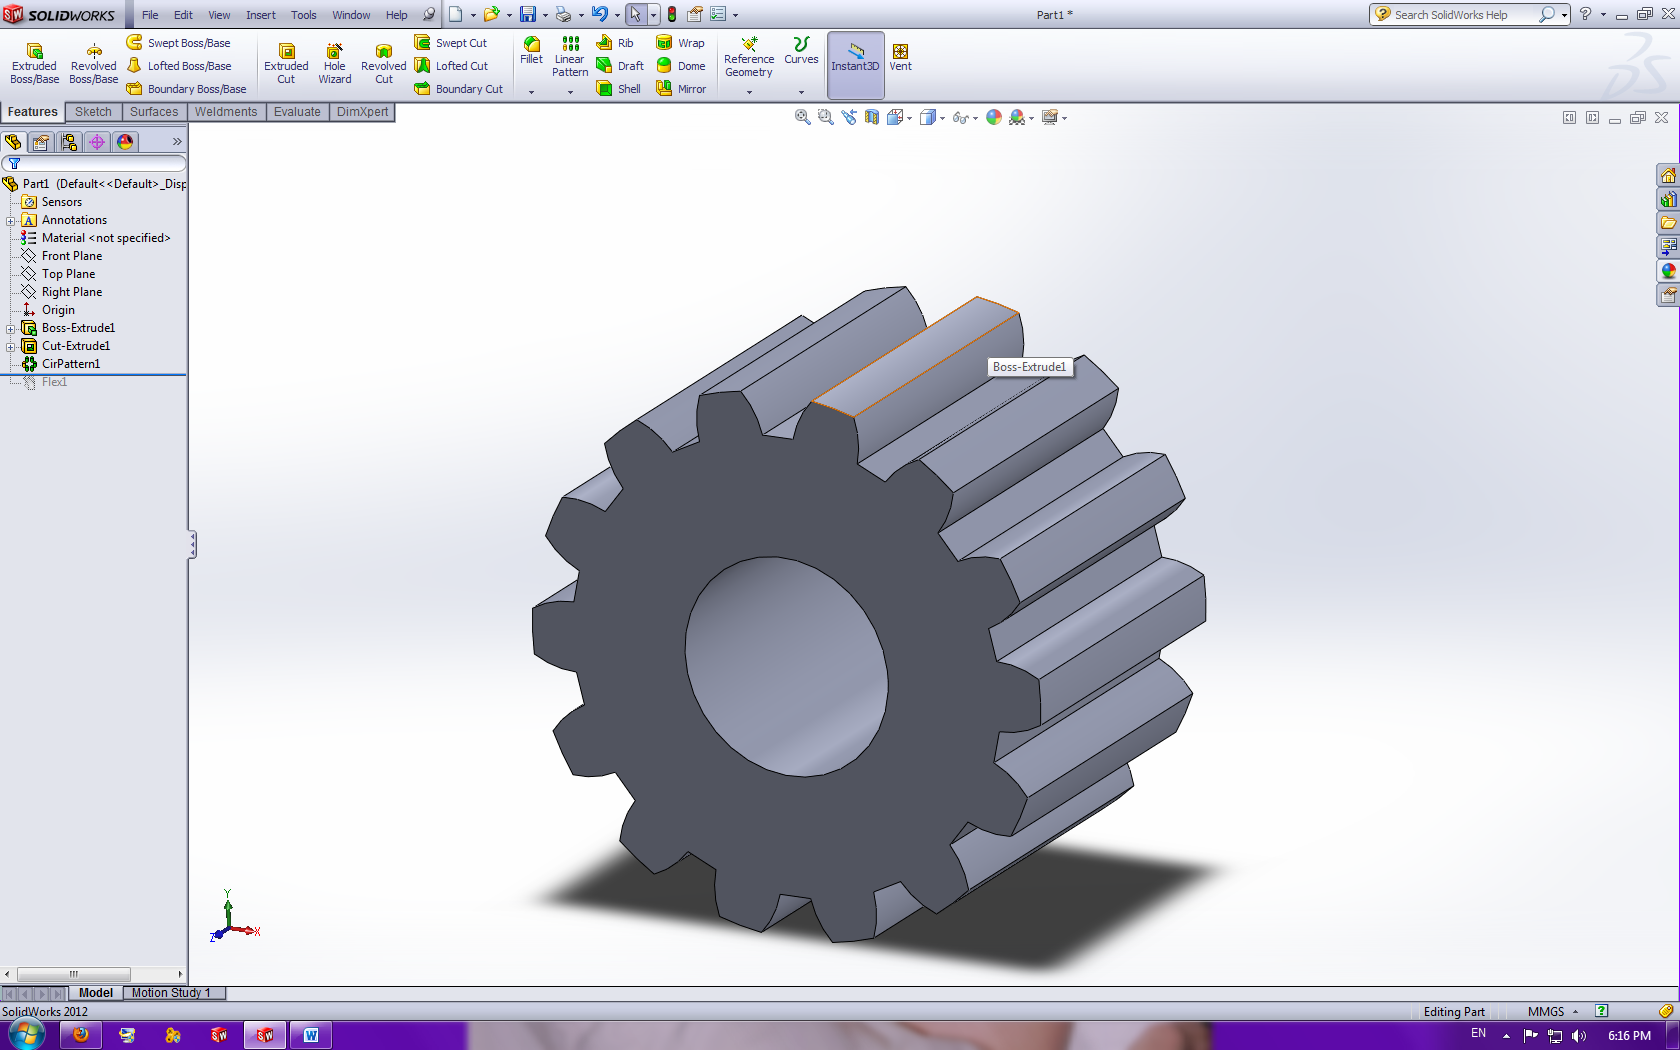Viewport: 1680px width, 1050px height.
Task: Open Edit Appearance color sphere in view toolbar
Action: pyautogui.click(x=994, y=118)
